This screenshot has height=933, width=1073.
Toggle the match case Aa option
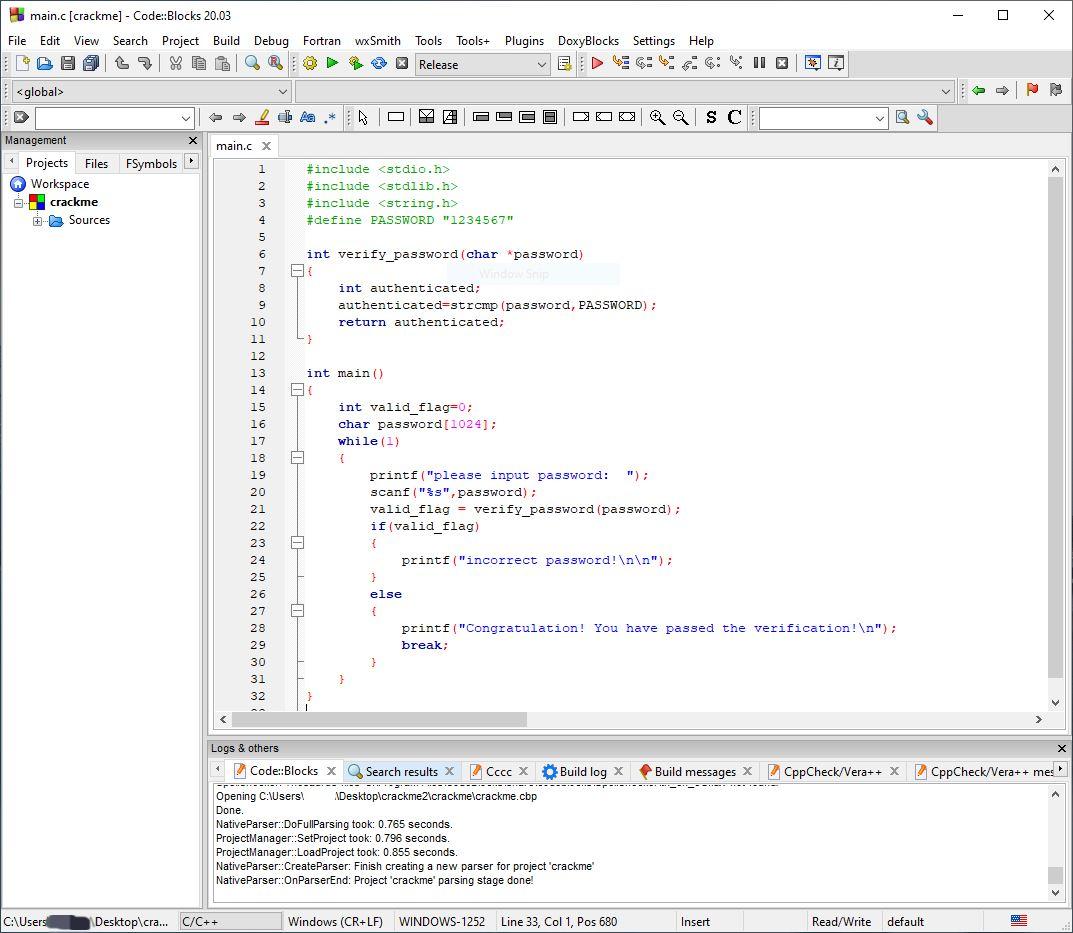(307, 117)
